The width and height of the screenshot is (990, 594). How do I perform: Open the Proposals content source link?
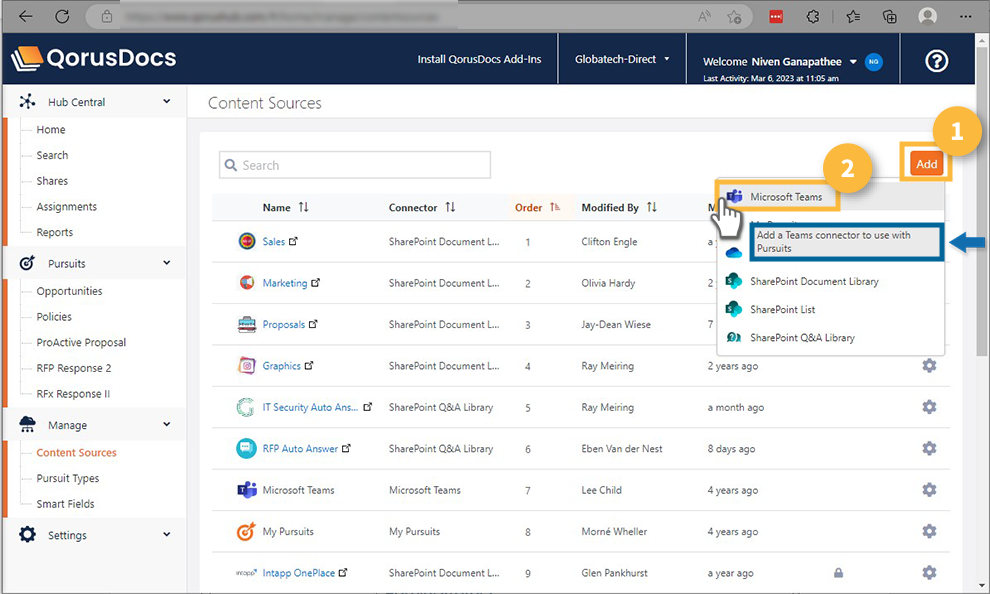283,324
